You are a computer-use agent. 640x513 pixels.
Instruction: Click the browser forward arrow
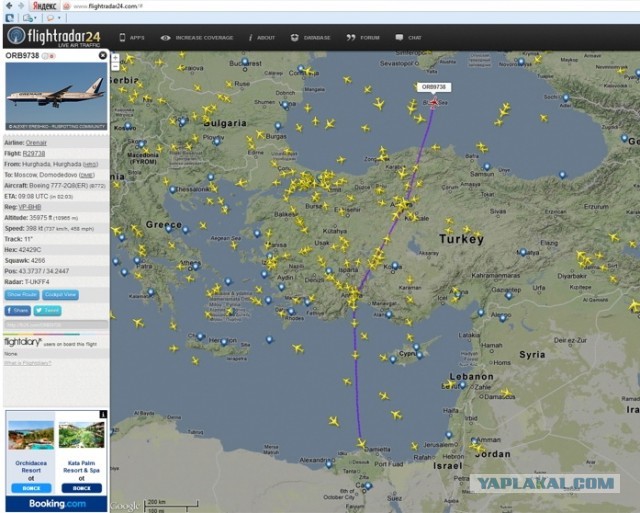pos(21,6)
